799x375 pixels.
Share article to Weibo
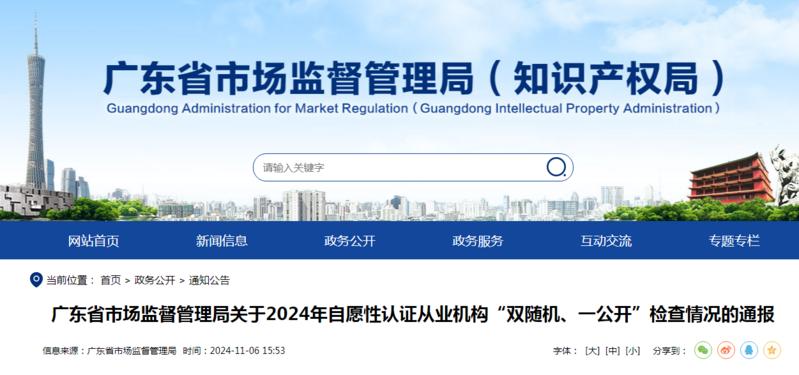pyautogui.click(x=726, y=350)
